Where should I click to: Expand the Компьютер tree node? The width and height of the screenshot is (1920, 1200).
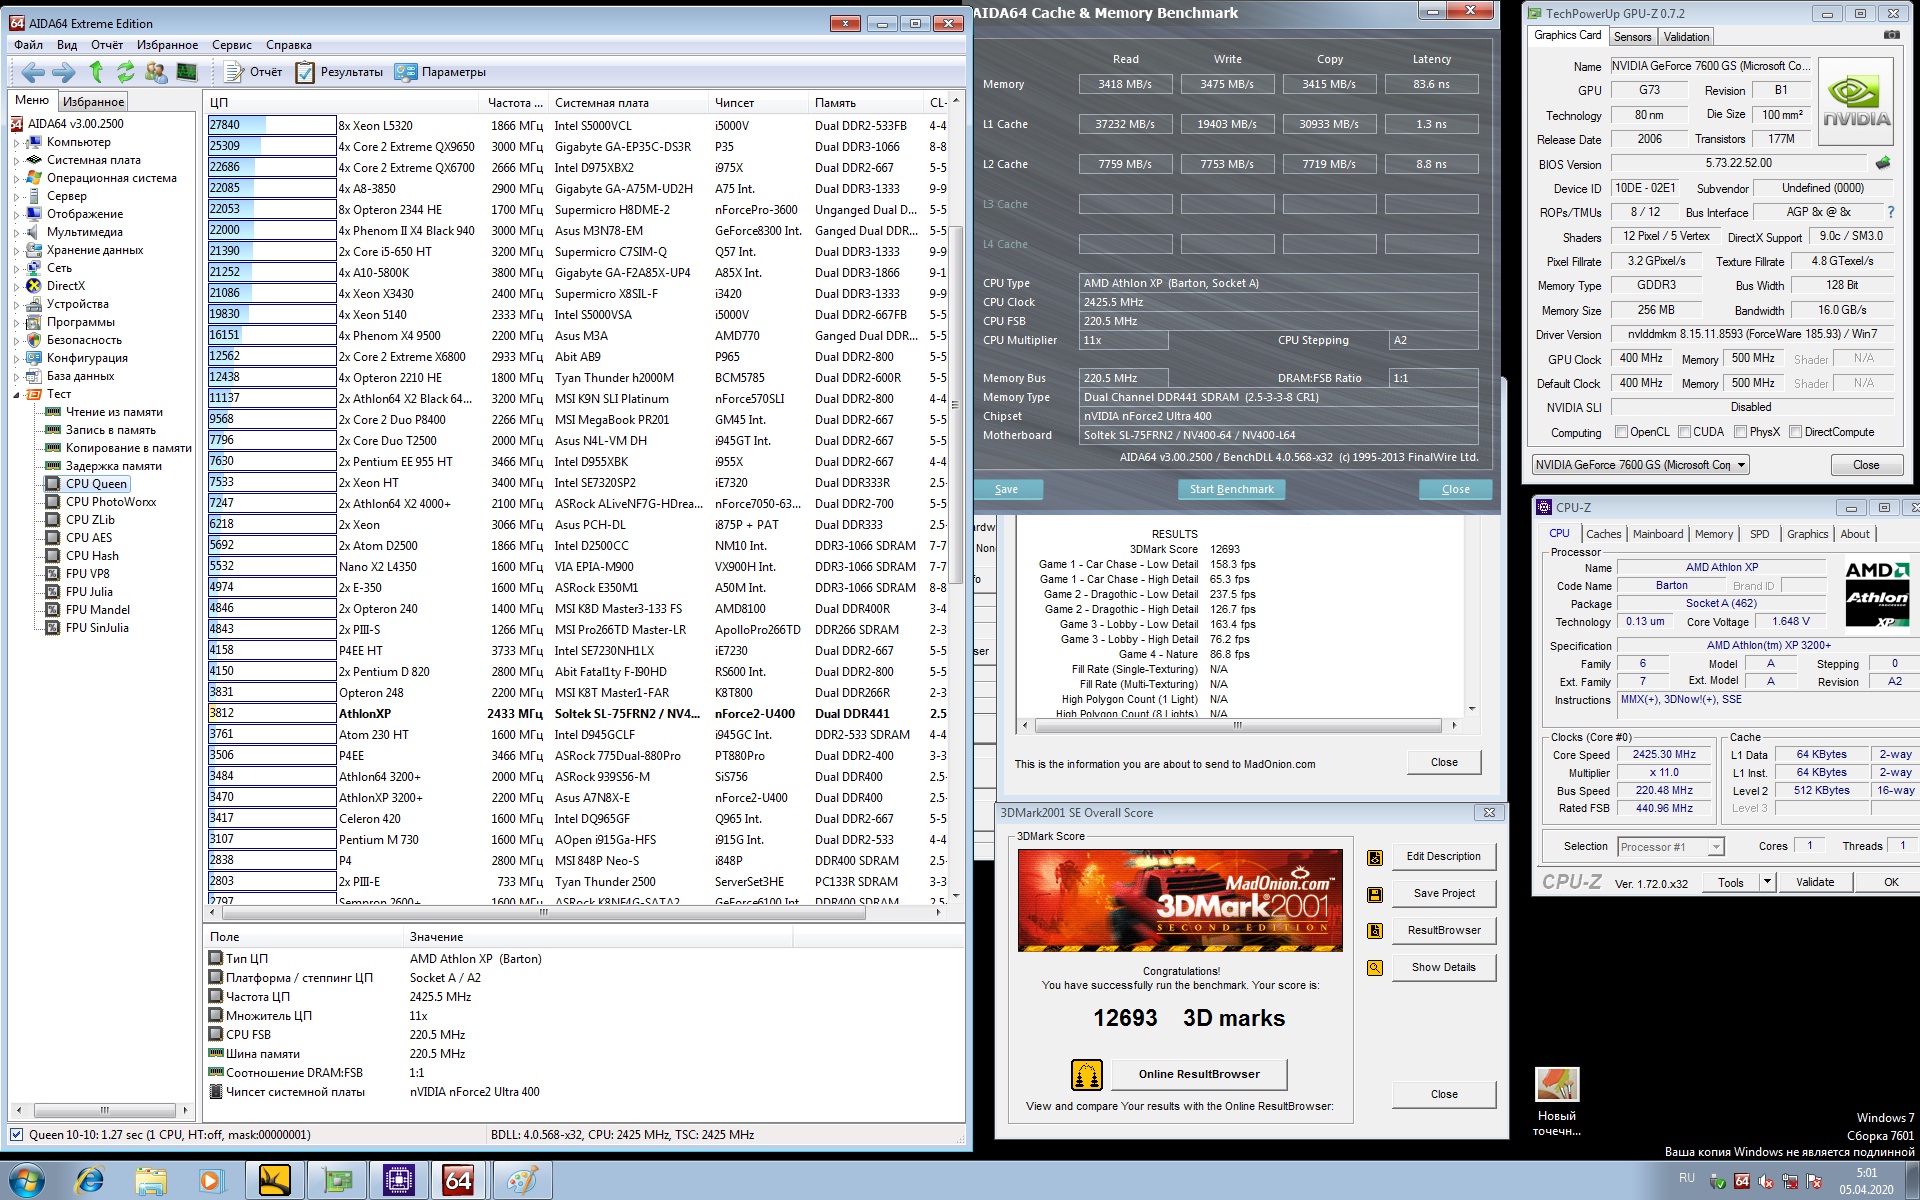pyautogui.click(x=16, y=143)
